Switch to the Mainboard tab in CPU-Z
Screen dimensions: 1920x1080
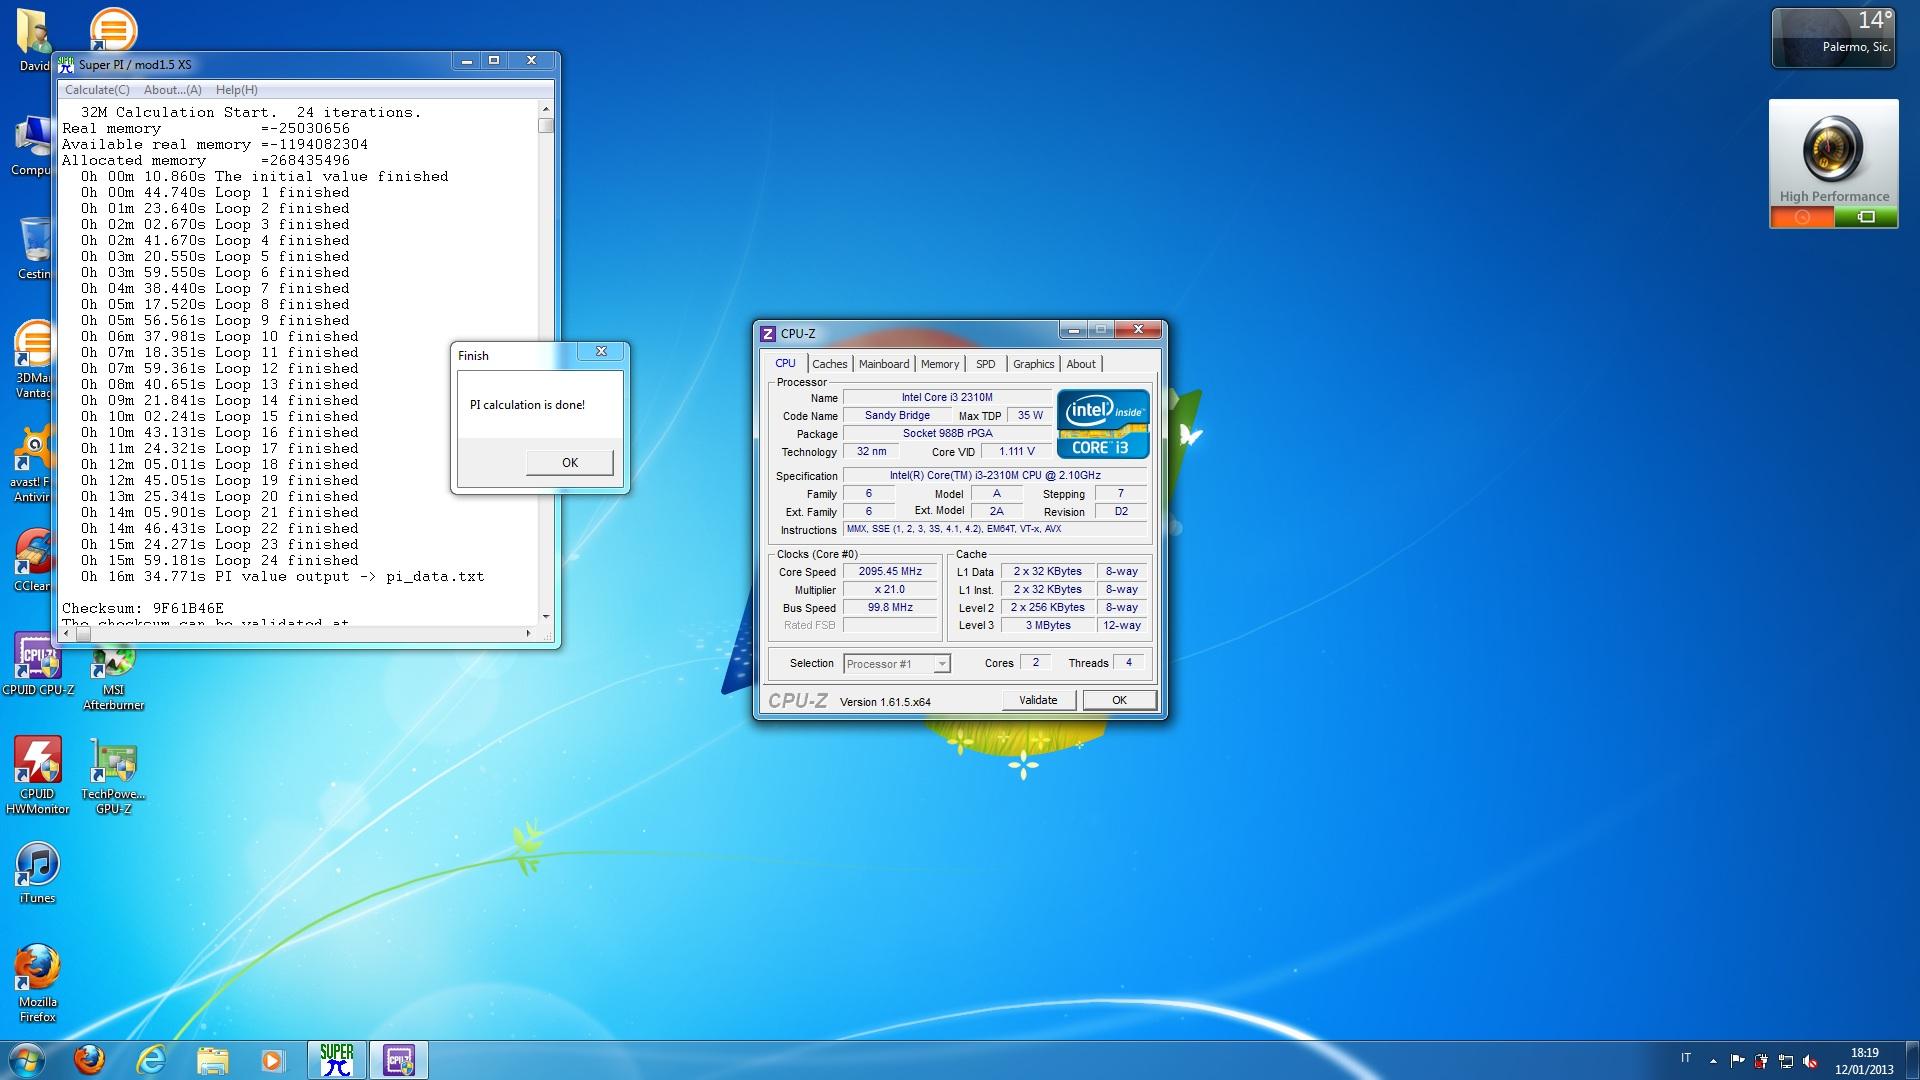(x=884, y=364)
